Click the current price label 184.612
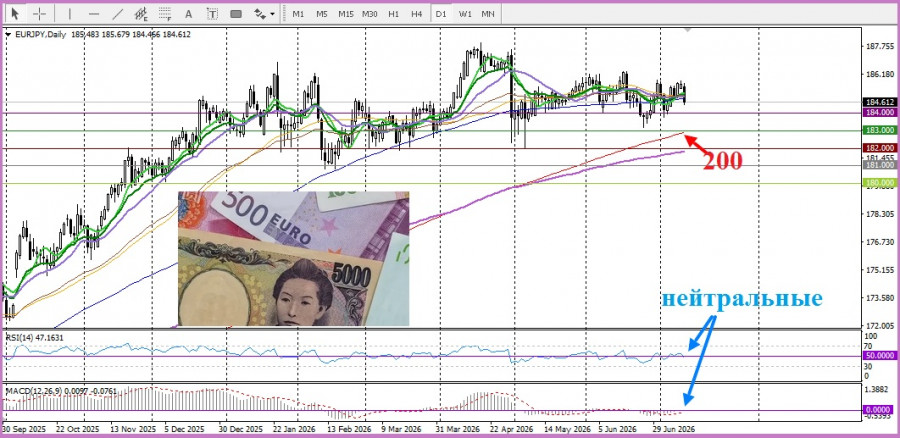 (x=878, y=102)
